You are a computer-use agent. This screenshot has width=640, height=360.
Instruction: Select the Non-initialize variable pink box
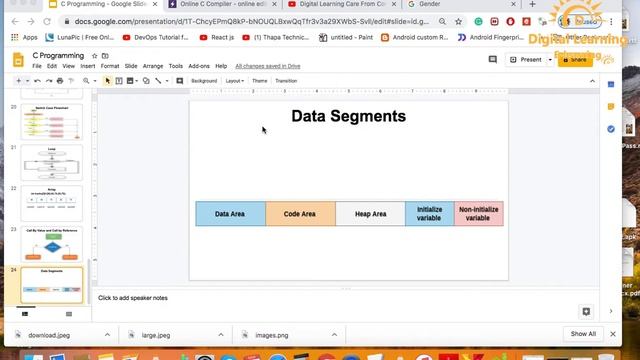(479, 213)
